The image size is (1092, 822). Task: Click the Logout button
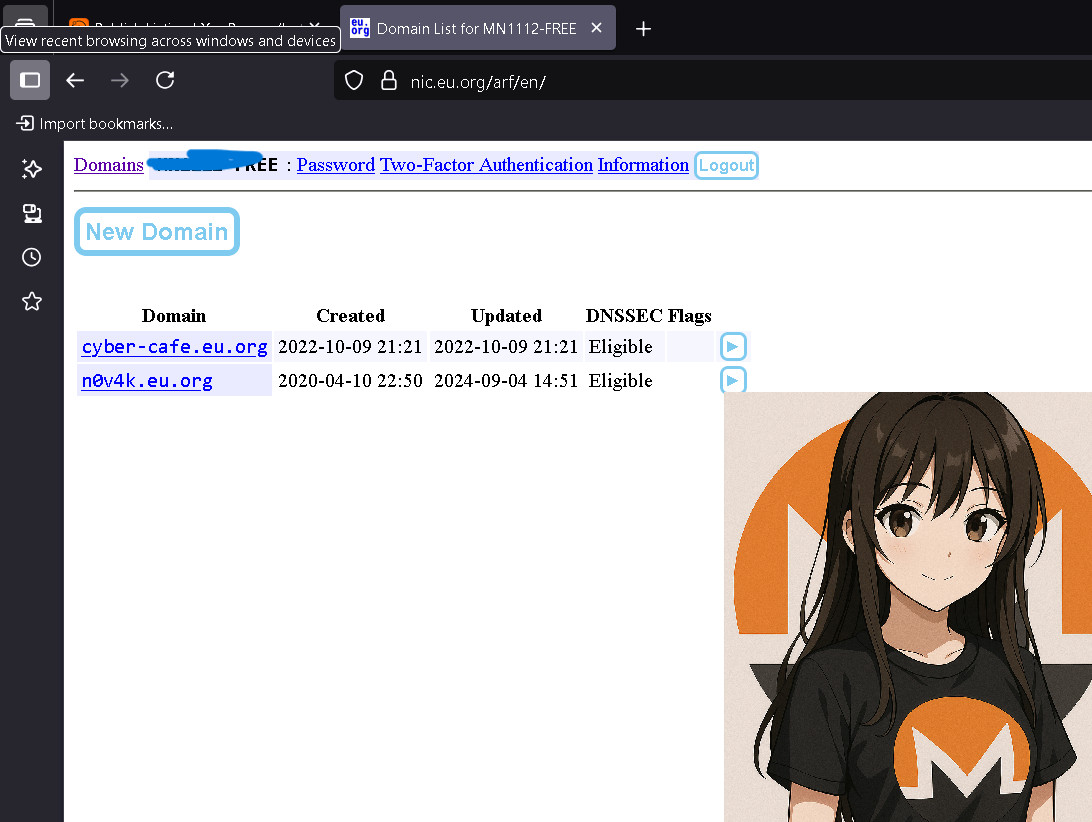726,165
